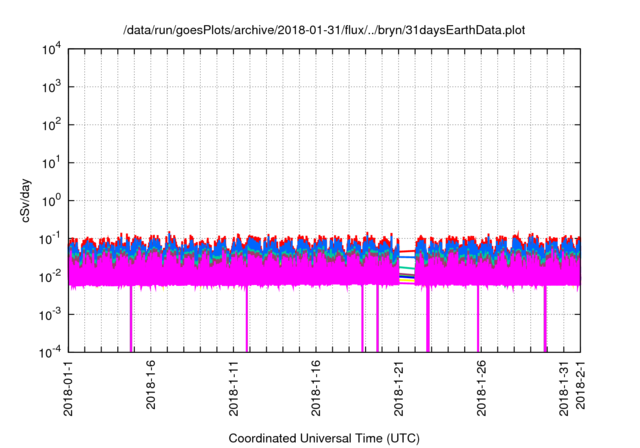The image size is (640, 448).
Task: Click the 2018-1-26 x-axis date label
Action: point(481,388)
